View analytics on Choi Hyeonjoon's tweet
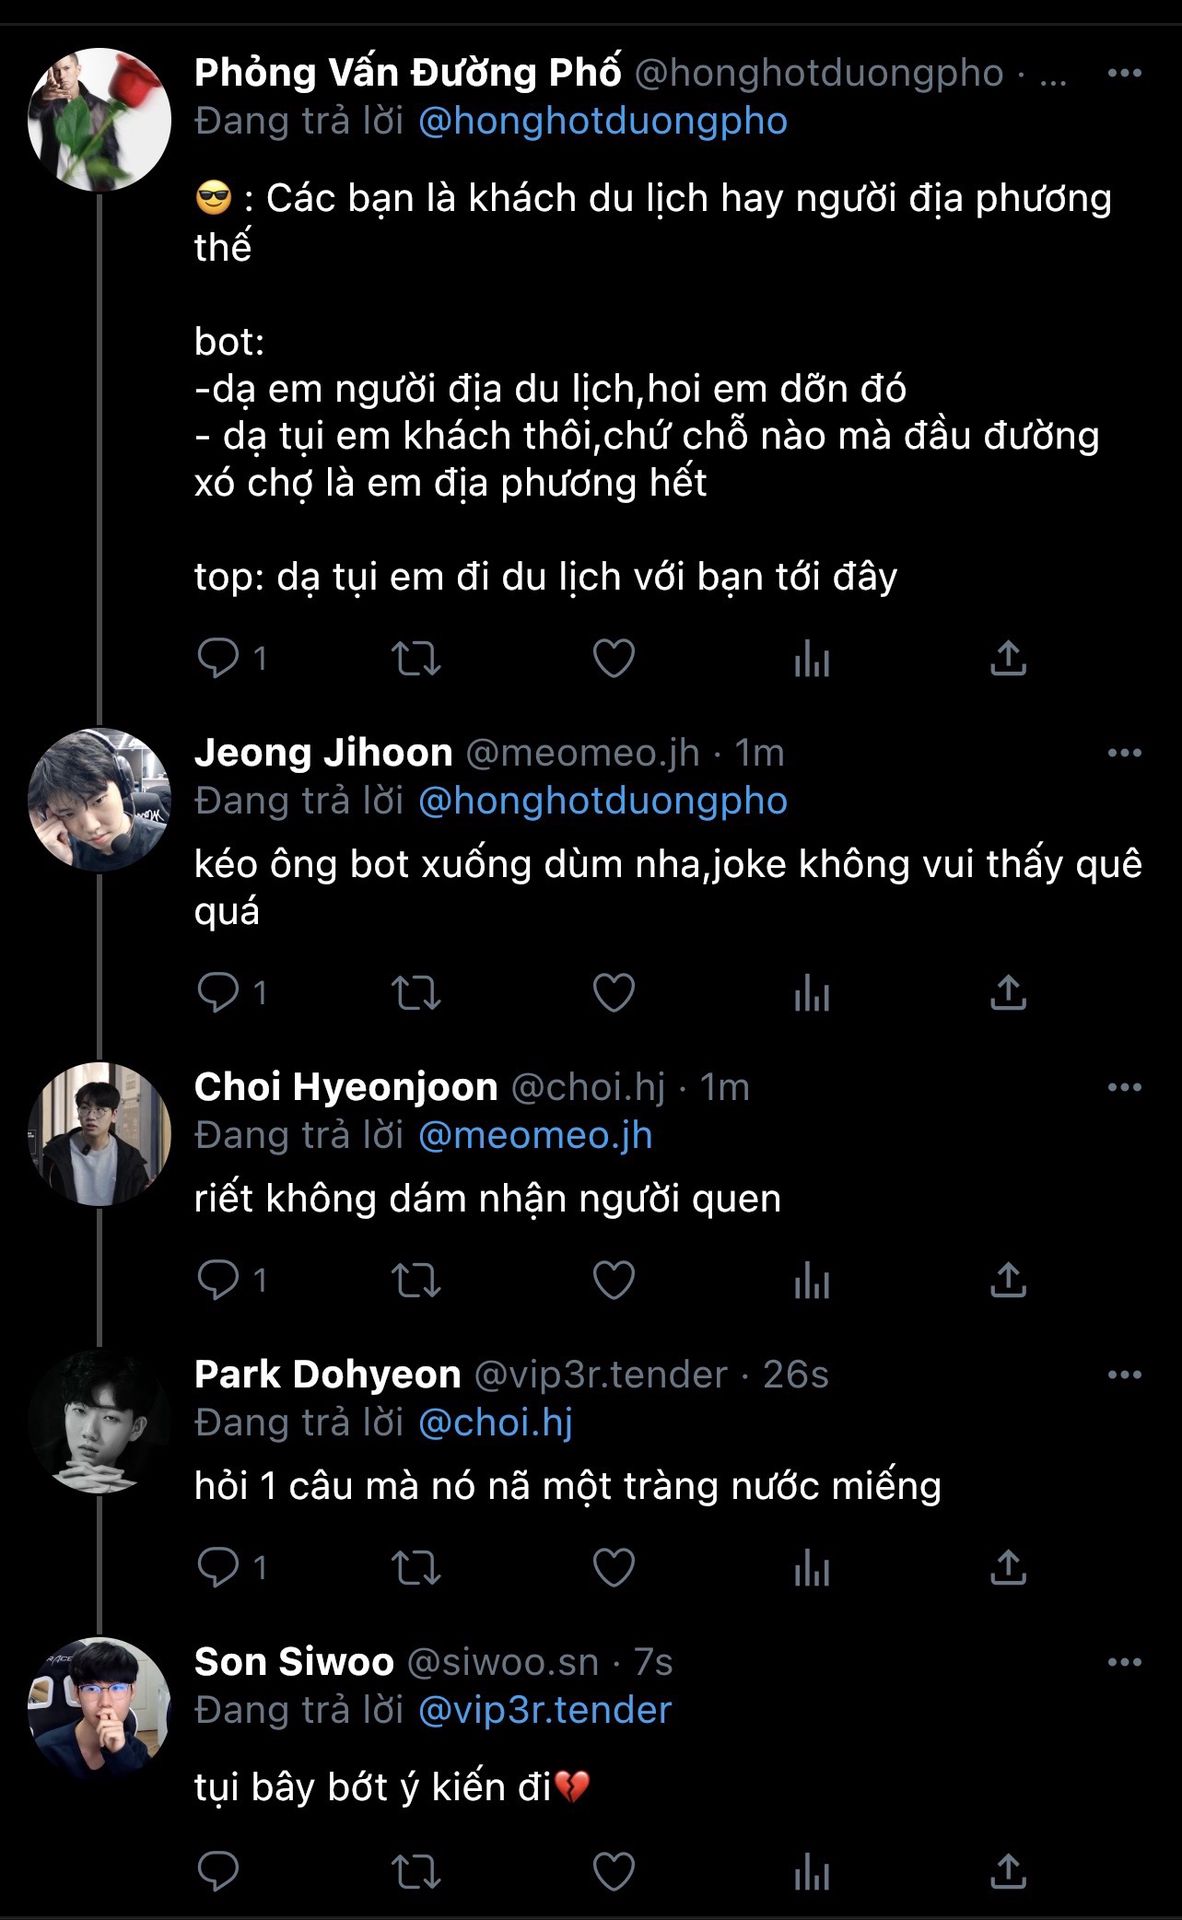Viewport: 1182px width, 1920px height. click(x=811, y=1280)
